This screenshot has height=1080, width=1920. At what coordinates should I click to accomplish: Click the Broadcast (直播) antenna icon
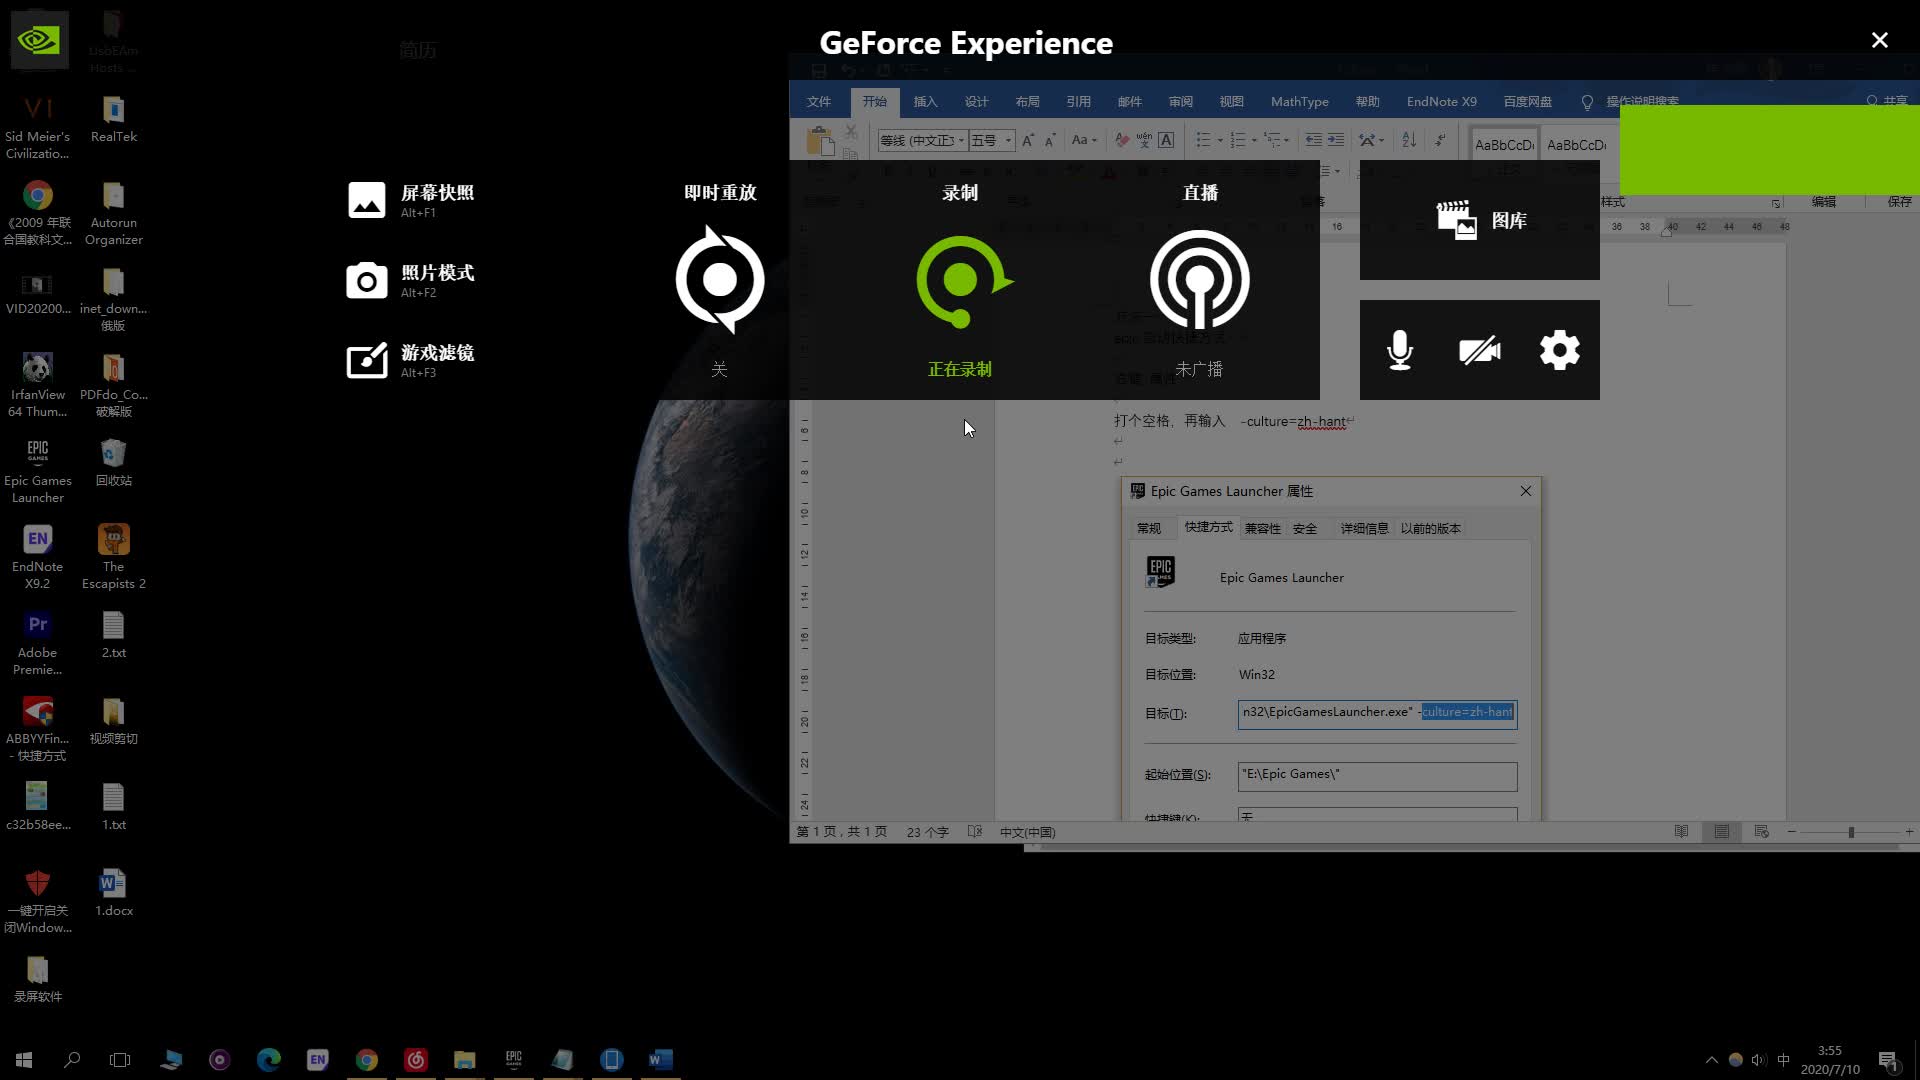click(1199, 280)
